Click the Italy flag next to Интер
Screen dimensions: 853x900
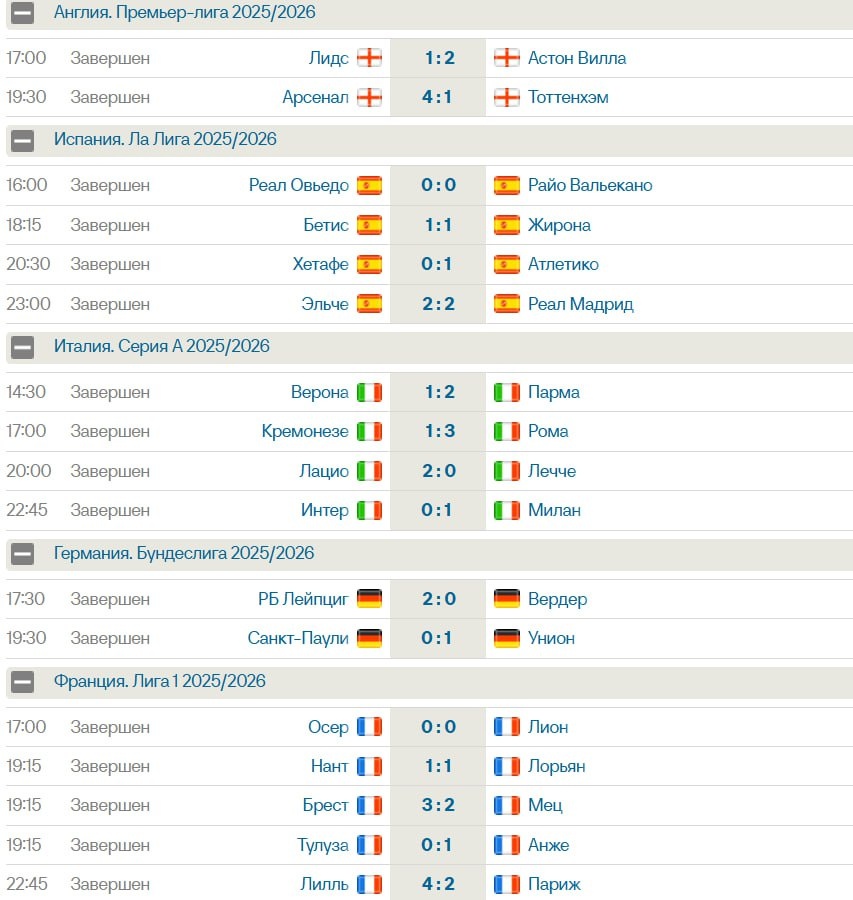370,510
